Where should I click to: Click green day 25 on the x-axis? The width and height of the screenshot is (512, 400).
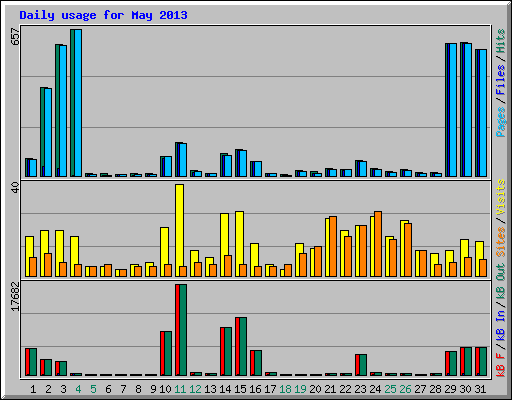390,389
